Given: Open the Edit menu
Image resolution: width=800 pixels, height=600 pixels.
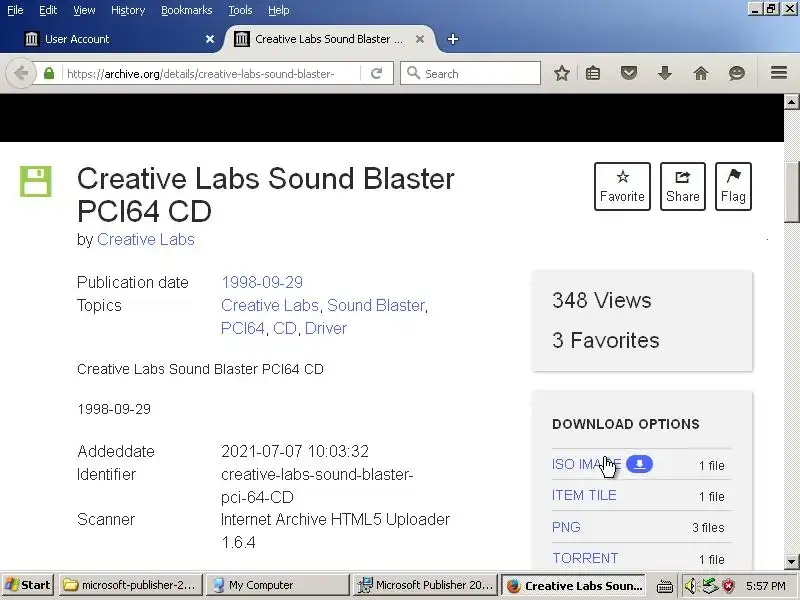Looking at the screenshot, I should coord(48,10).
